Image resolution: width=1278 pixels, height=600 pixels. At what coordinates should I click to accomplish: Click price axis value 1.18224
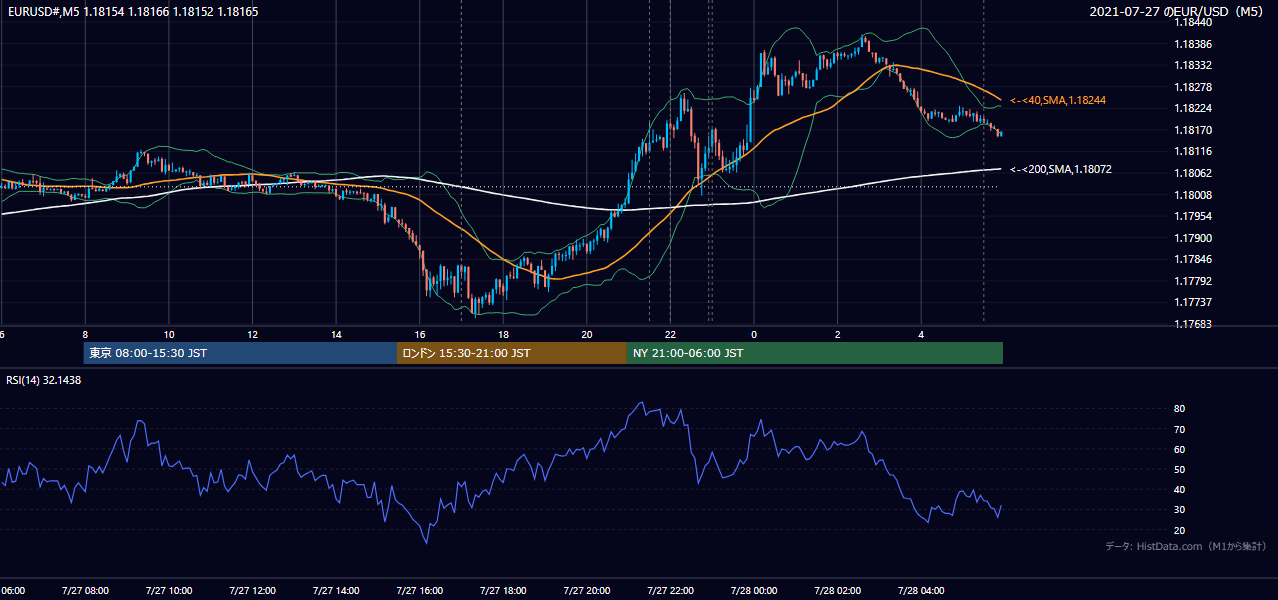[x=1193, y=109]
